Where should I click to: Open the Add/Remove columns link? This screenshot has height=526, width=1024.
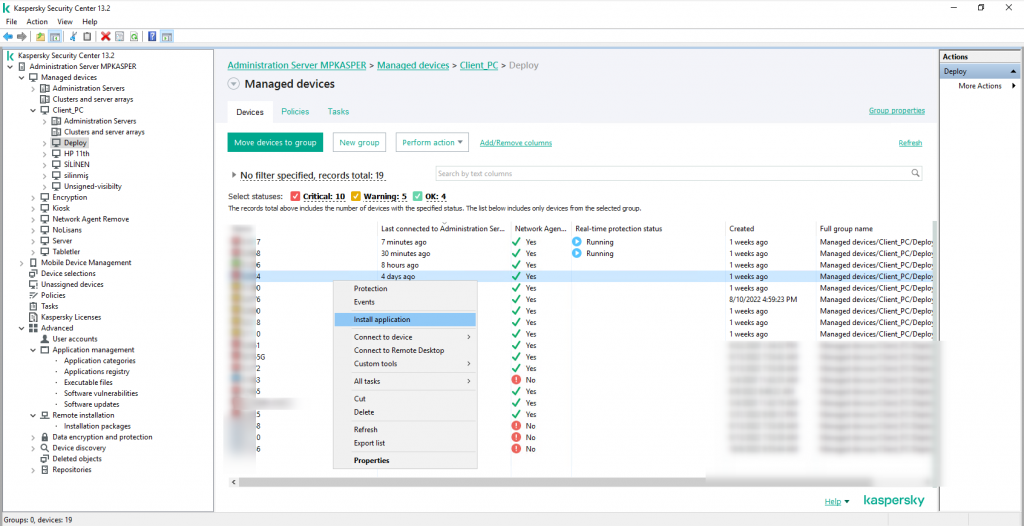[515, 143]
